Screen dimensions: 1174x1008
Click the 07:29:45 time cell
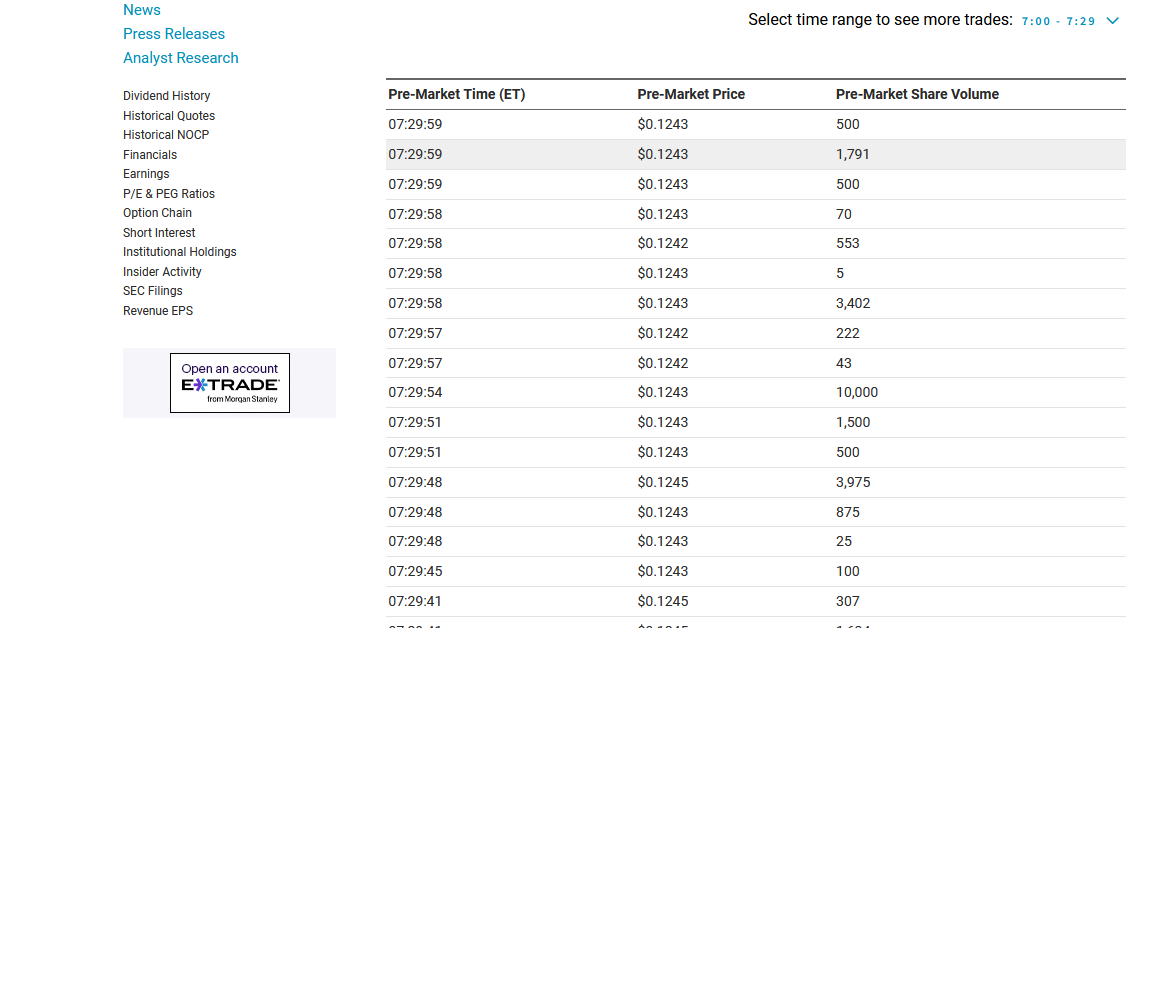point(415,571)
